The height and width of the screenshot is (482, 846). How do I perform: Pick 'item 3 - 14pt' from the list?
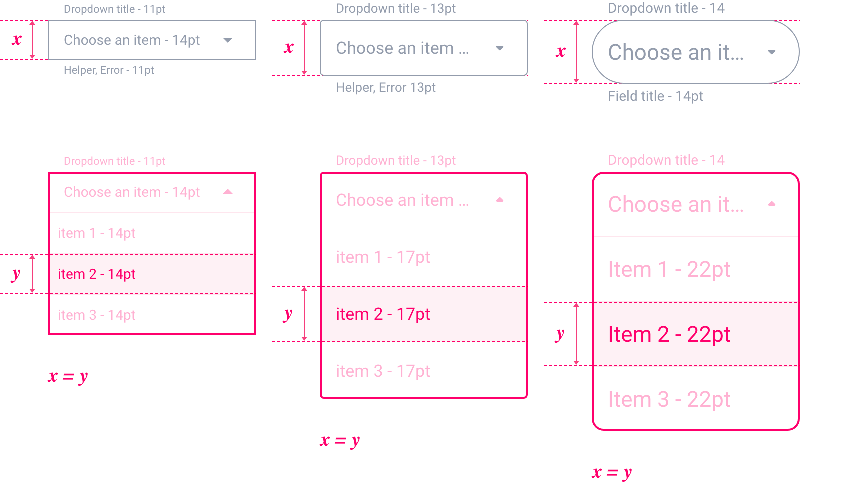click(x=97, y=315)
